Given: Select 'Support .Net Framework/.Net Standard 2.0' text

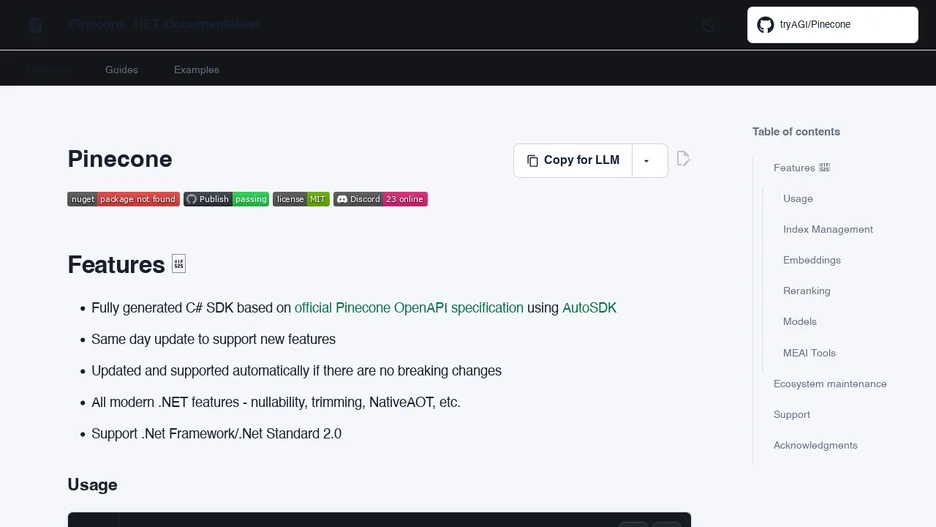Looking at the screenshot, I should 216,434.
